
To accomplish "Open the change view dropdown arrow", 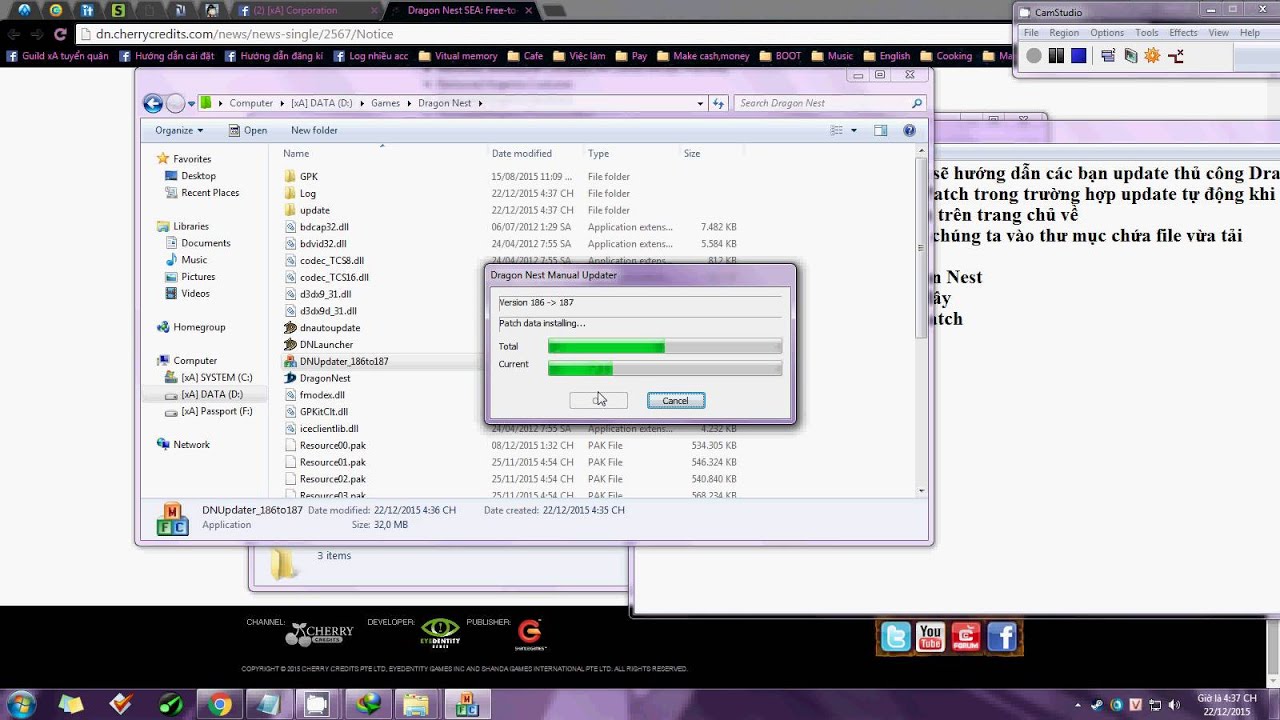I will pyautogui.click(x=853, y=130).
